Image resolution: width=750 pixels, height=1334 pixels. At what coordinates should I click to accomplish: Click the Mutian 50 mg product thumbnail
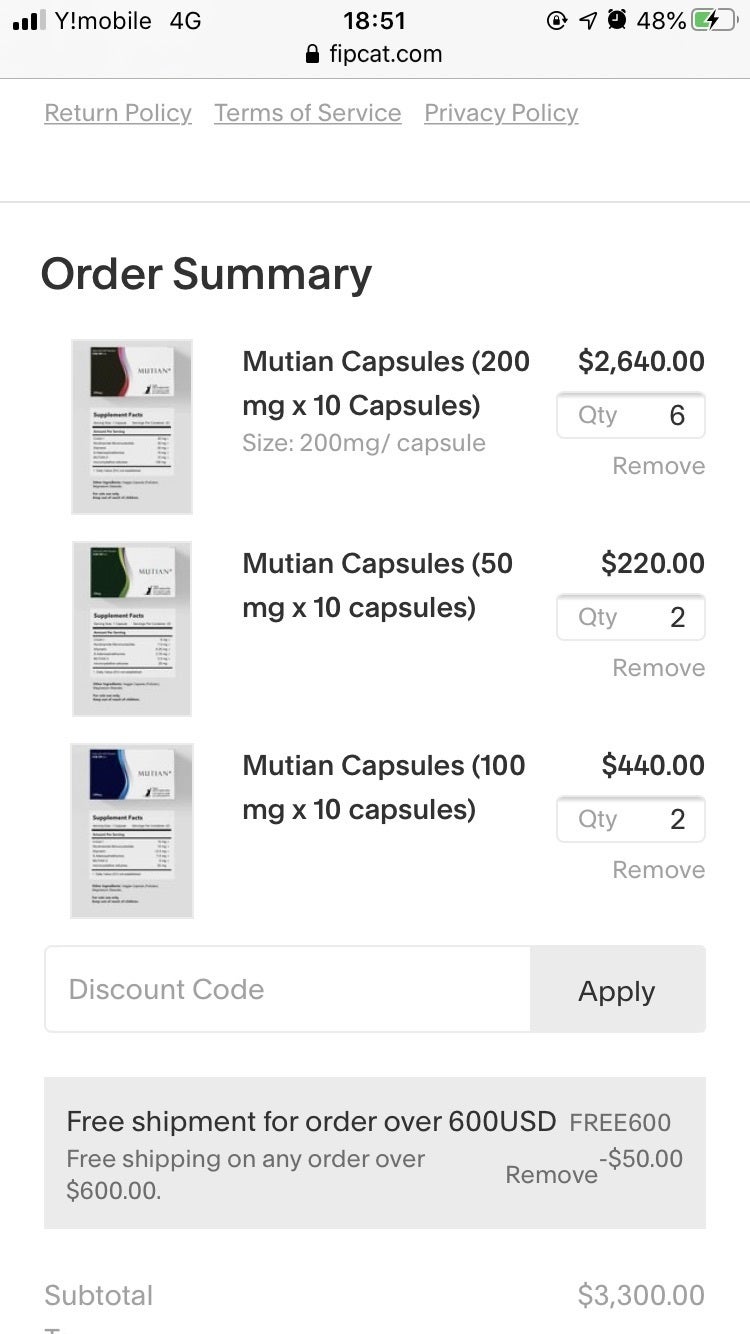point(132,629)
